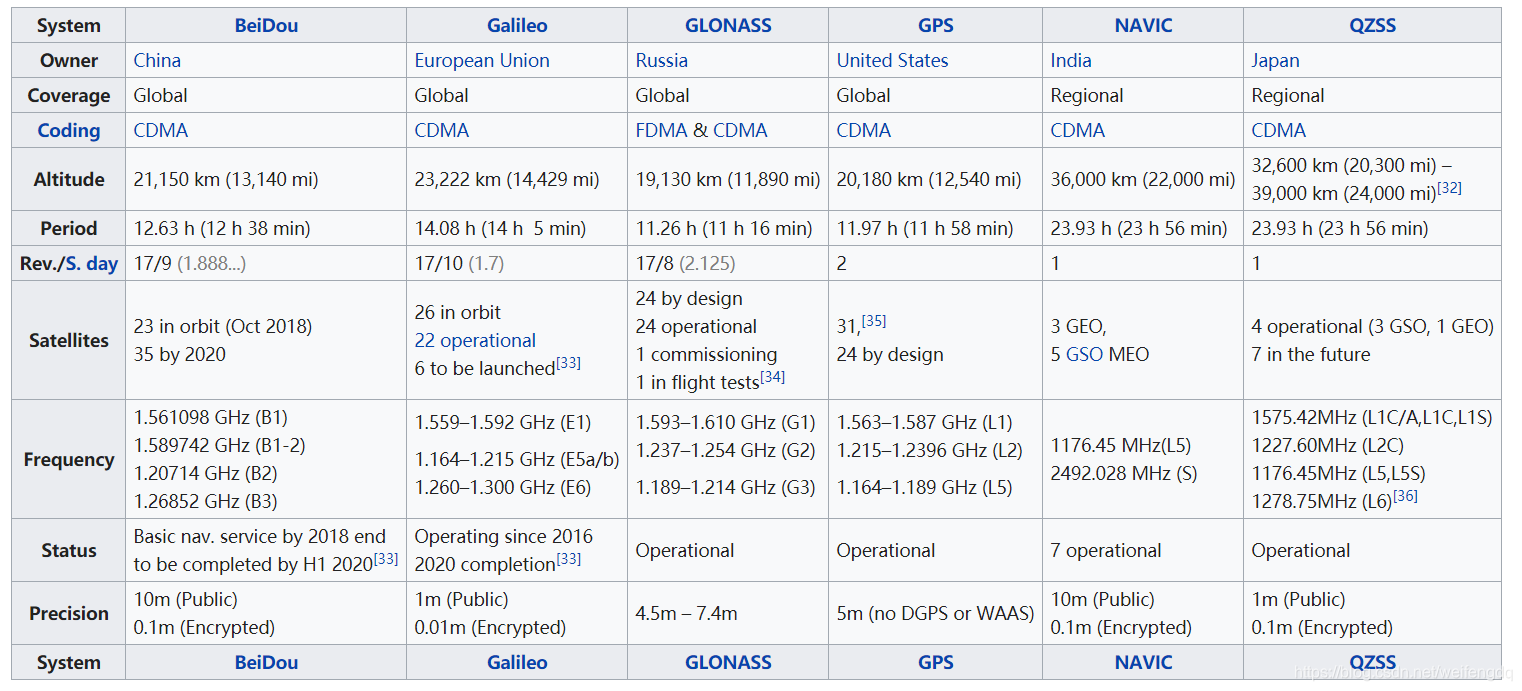The image size is (1522, 691).
Task: Open the NAVIC header link above India
Action: (x=1143, y=25)
